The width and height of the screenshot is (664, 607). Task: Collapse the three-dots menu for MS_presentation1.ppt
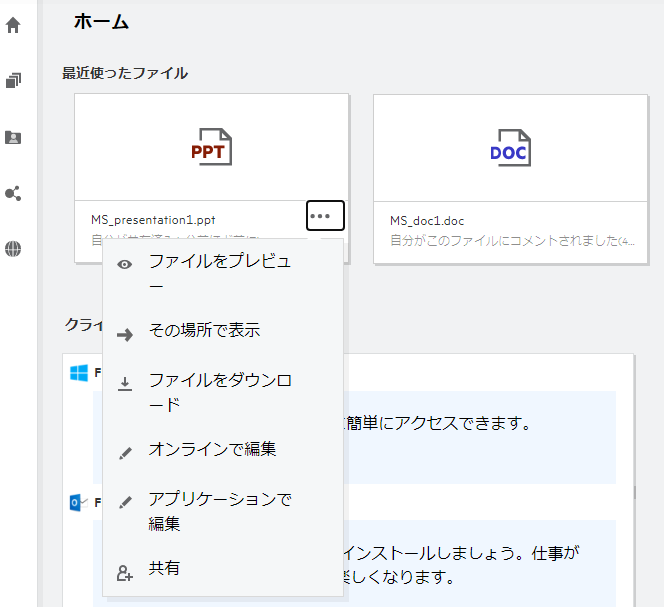click(x=319, y=215)
